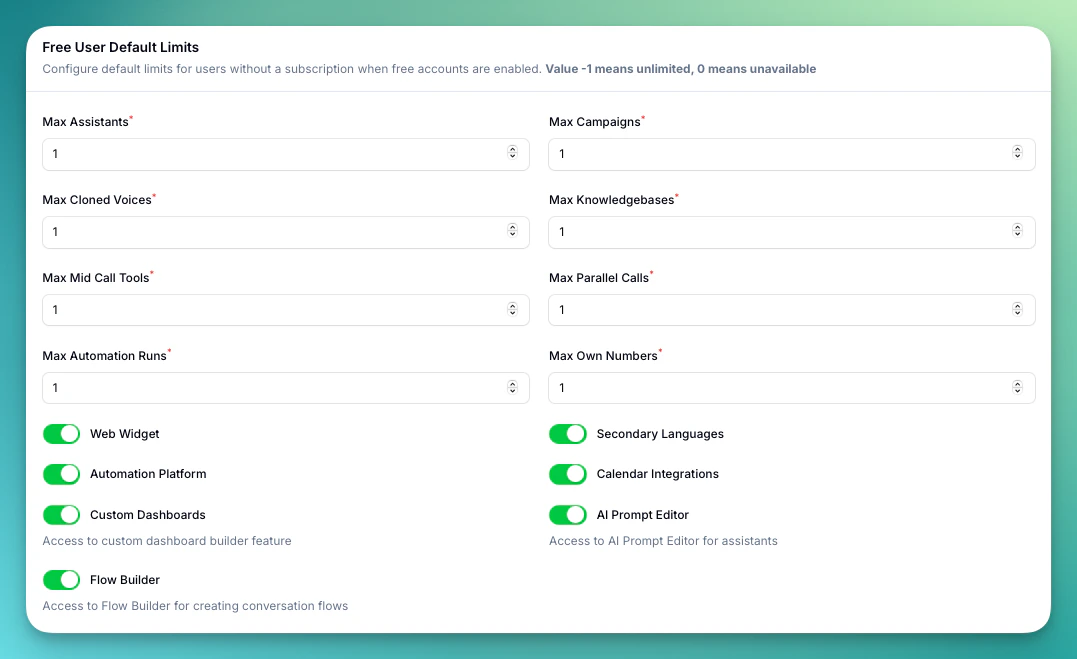Click the Free User Default Limits heading
Viewport: 1077px width, 659px height.
click(x=121, y=47)
